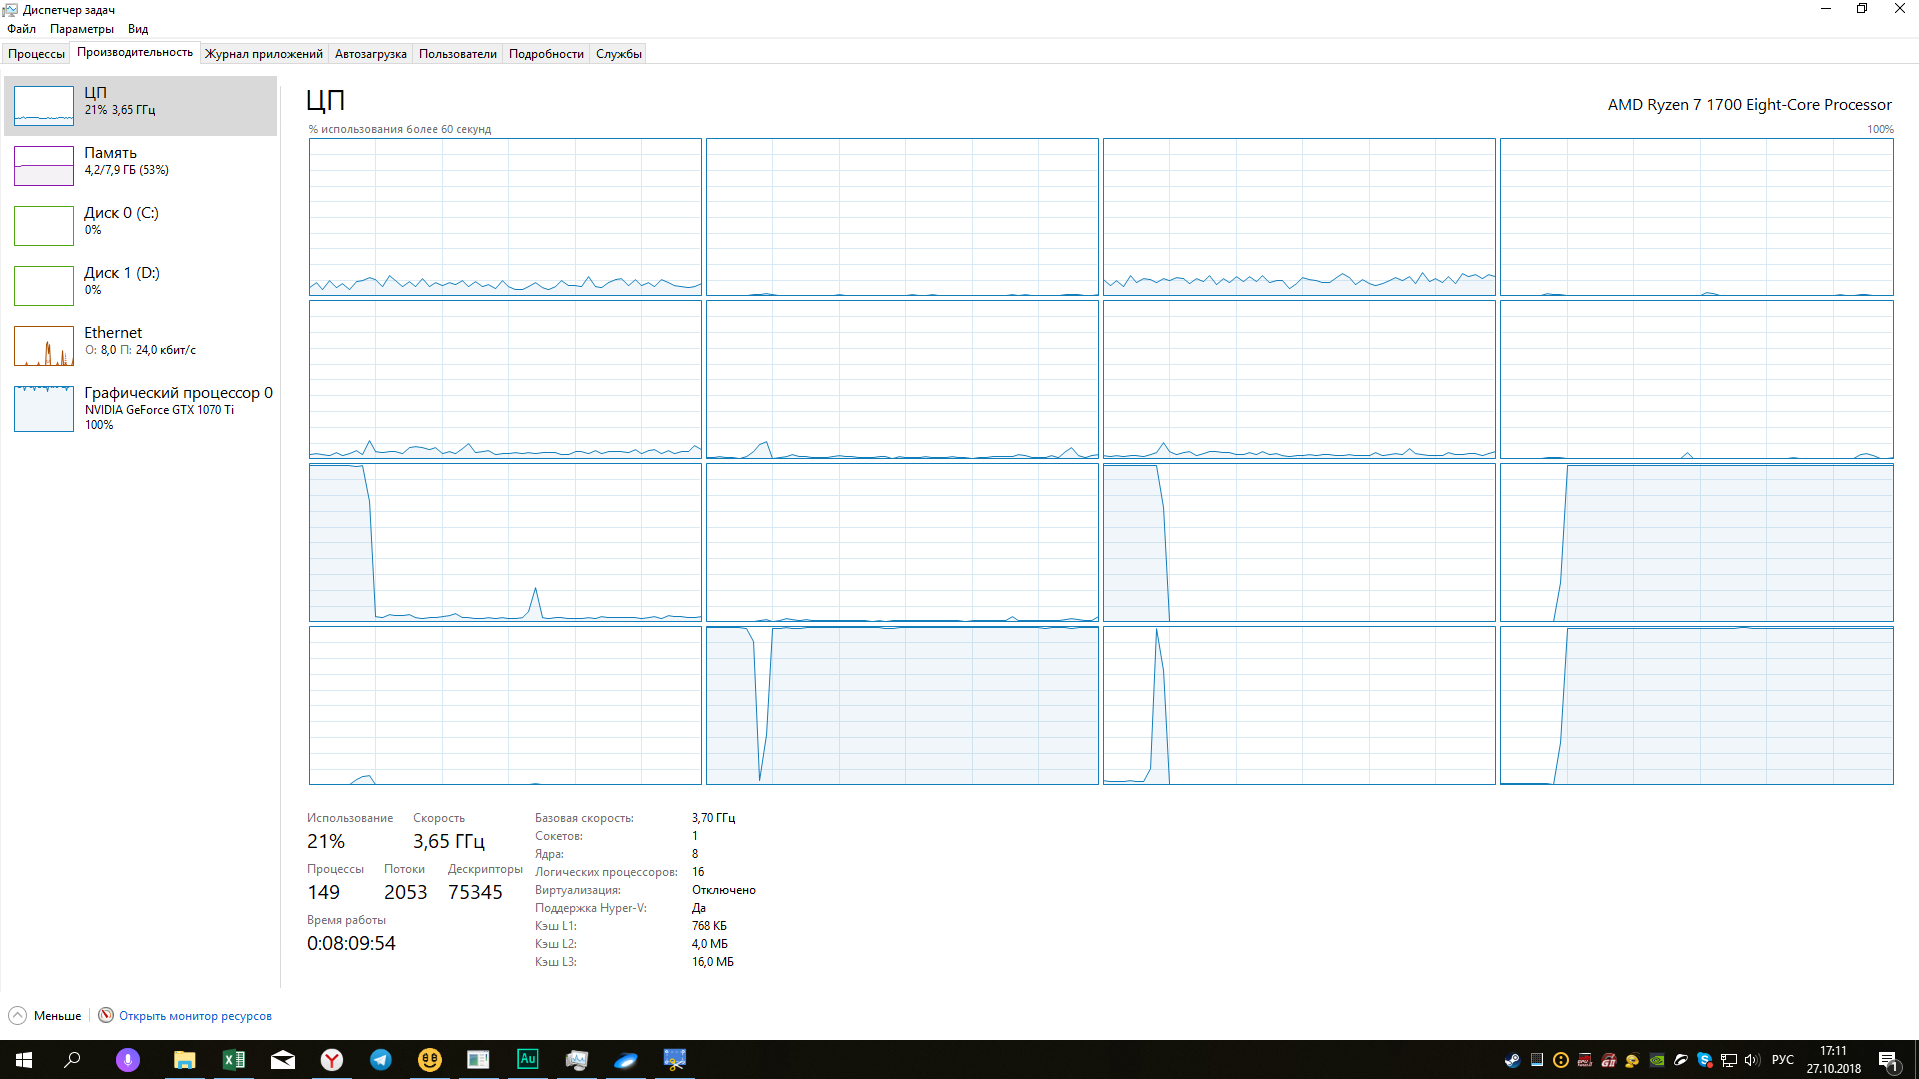The image size is (1919, 1079).
Task: Click the thread count 2053
Action: (405, 892)
